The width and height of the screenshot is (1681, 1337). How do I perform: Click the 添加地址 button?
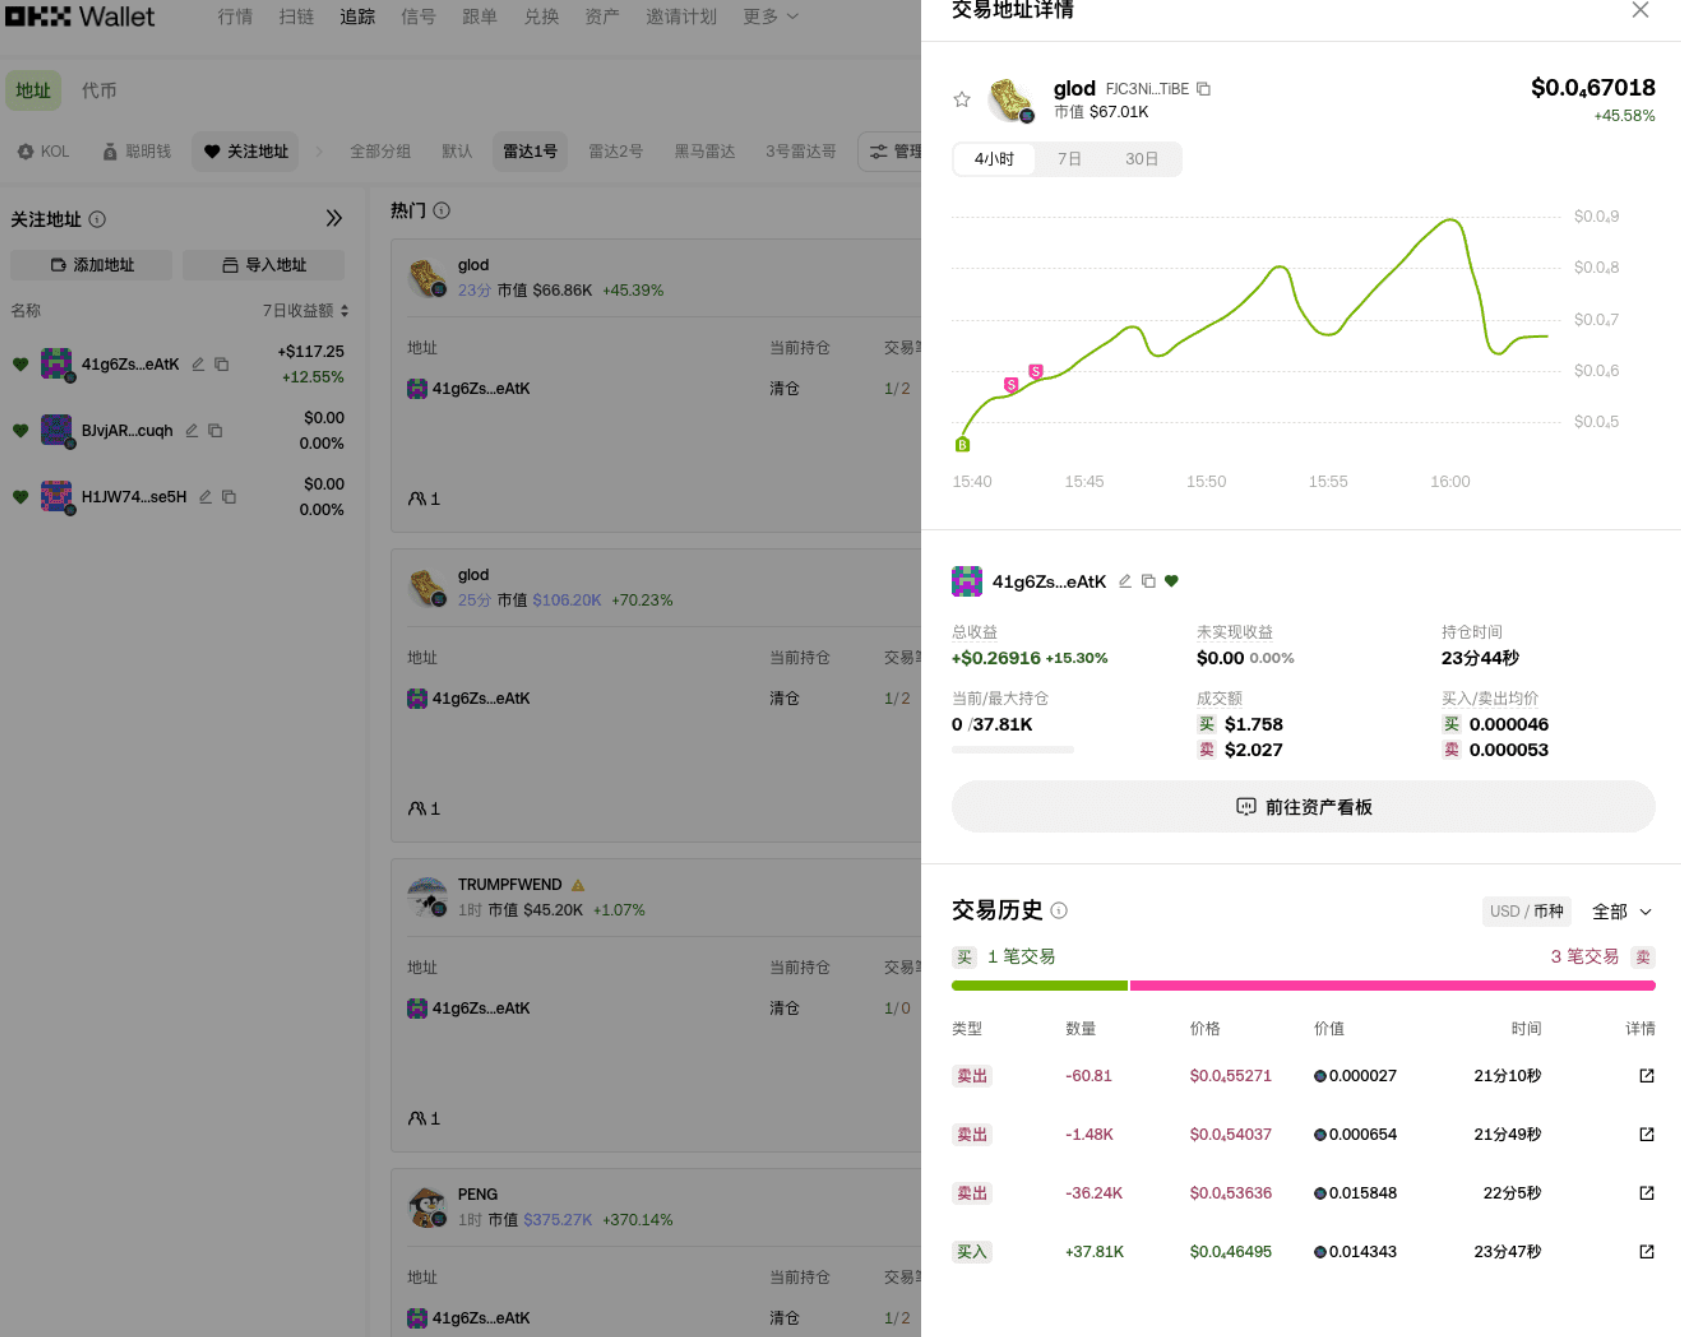[x=91, y=265]
